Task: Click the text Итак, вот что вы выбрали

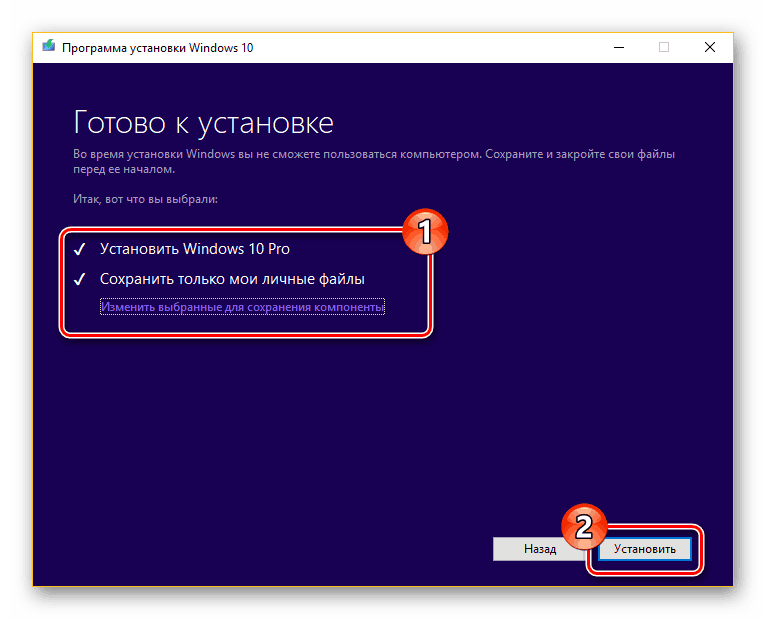Action: (x=145, y=199)
